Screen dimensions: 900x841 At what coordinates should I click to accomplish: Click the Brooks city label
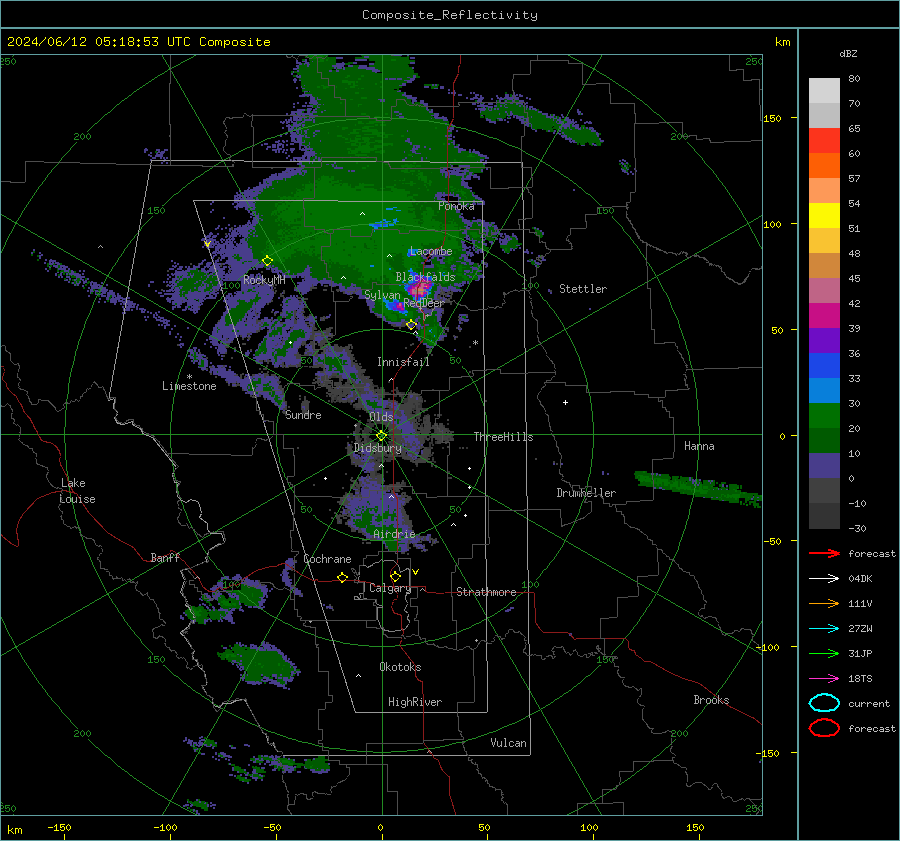pos(711,700)
